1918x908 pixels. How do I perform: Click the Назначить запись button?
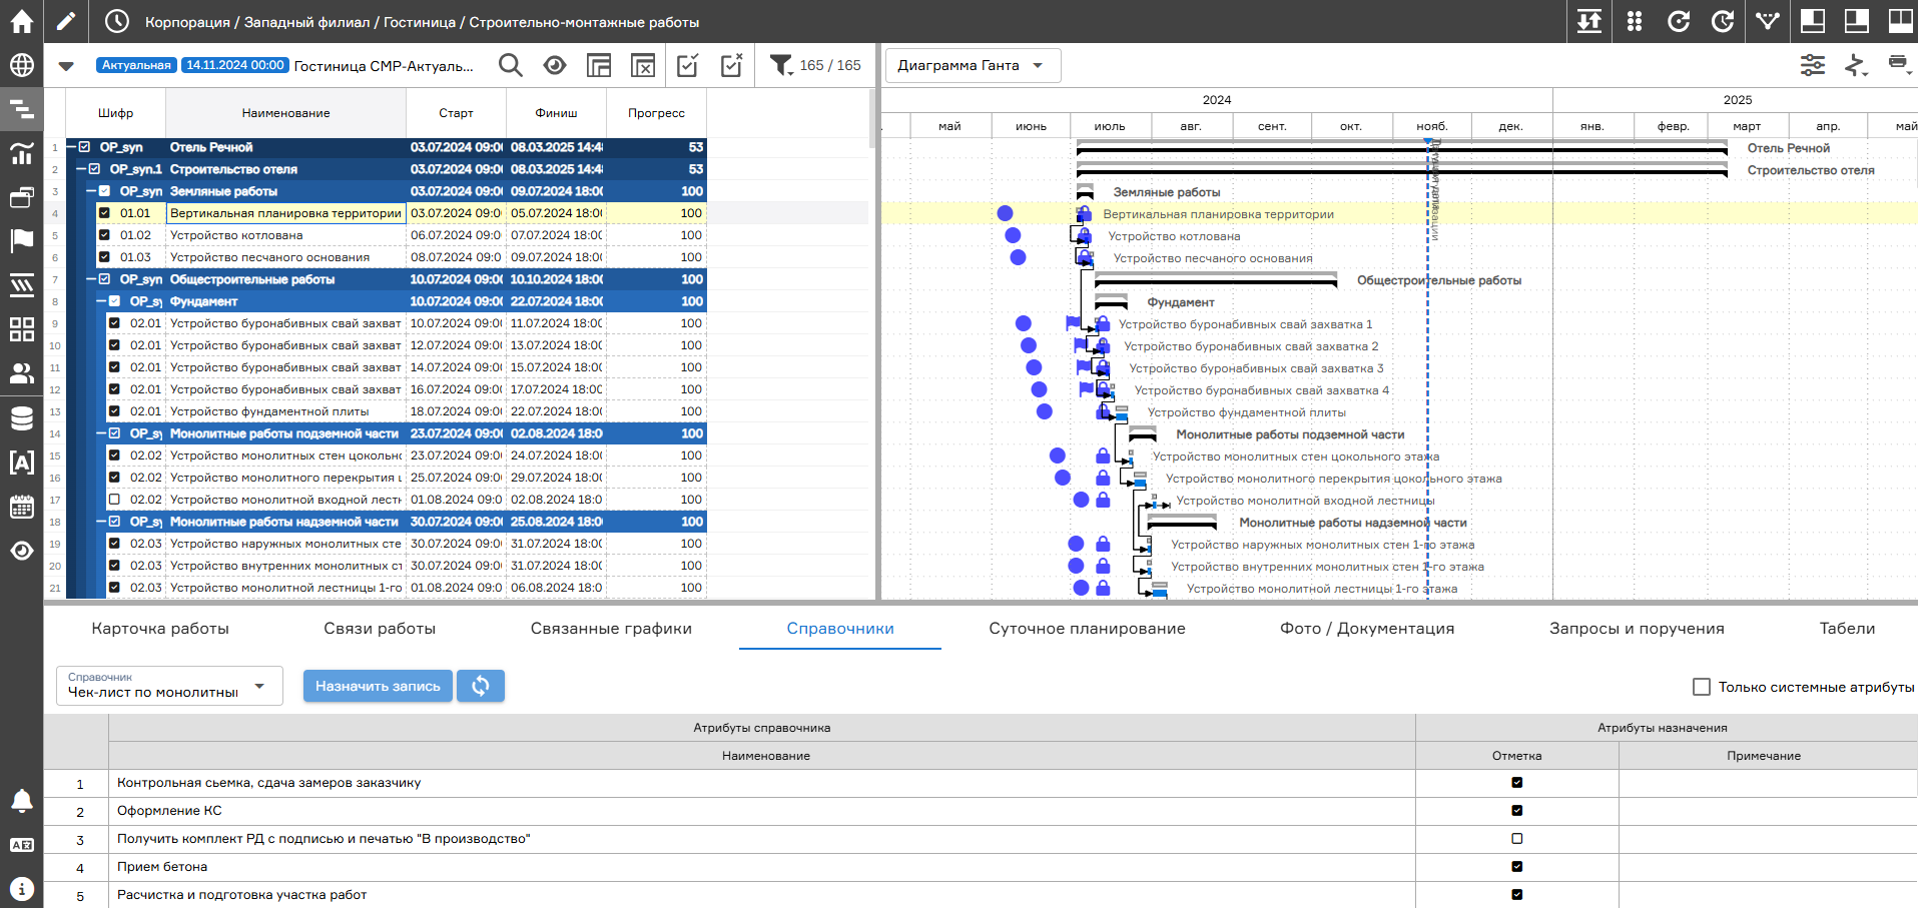[x=378, y=686]
